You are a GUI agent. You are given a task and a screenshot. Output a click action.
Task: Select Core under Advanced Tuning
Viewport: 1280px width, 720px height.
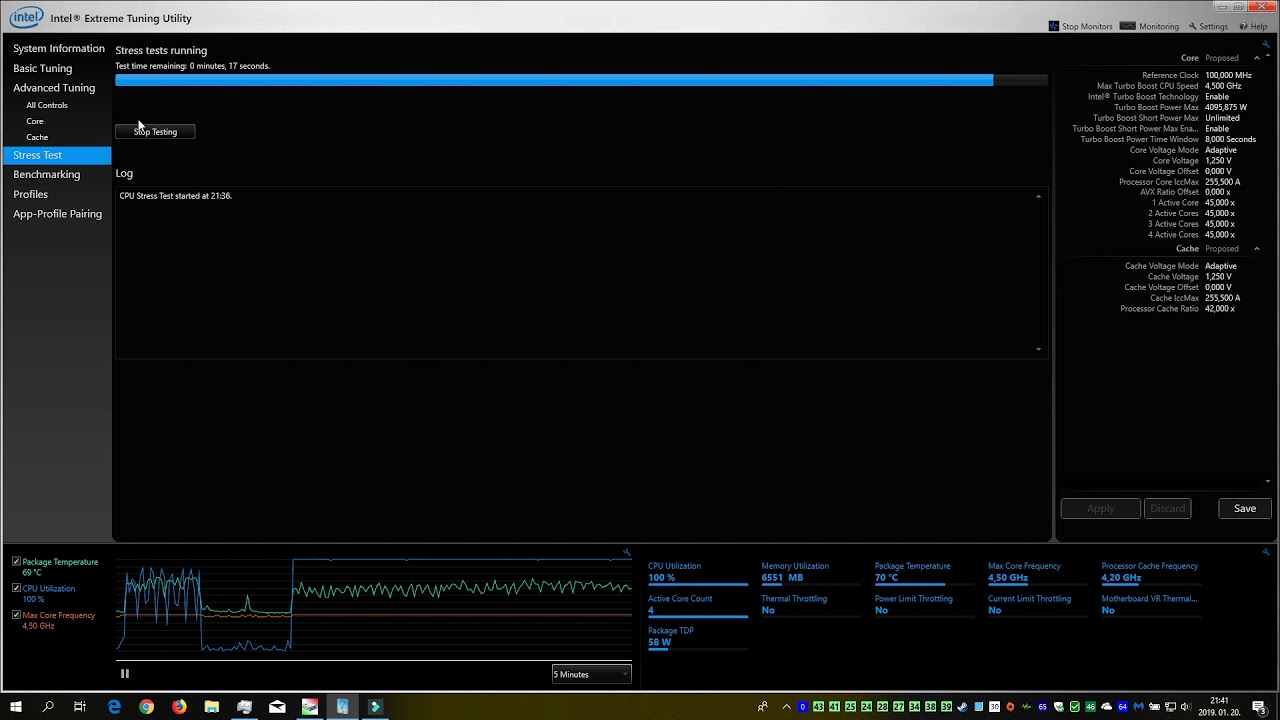pos(35,121)
